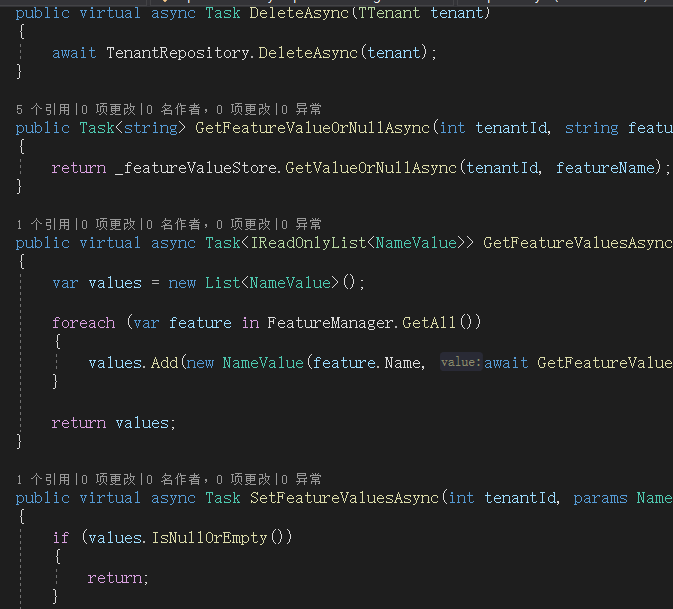Click the foreach keyword
This screenshot has height=609, width=673.
pyautogui.click(x=84, y=323)
